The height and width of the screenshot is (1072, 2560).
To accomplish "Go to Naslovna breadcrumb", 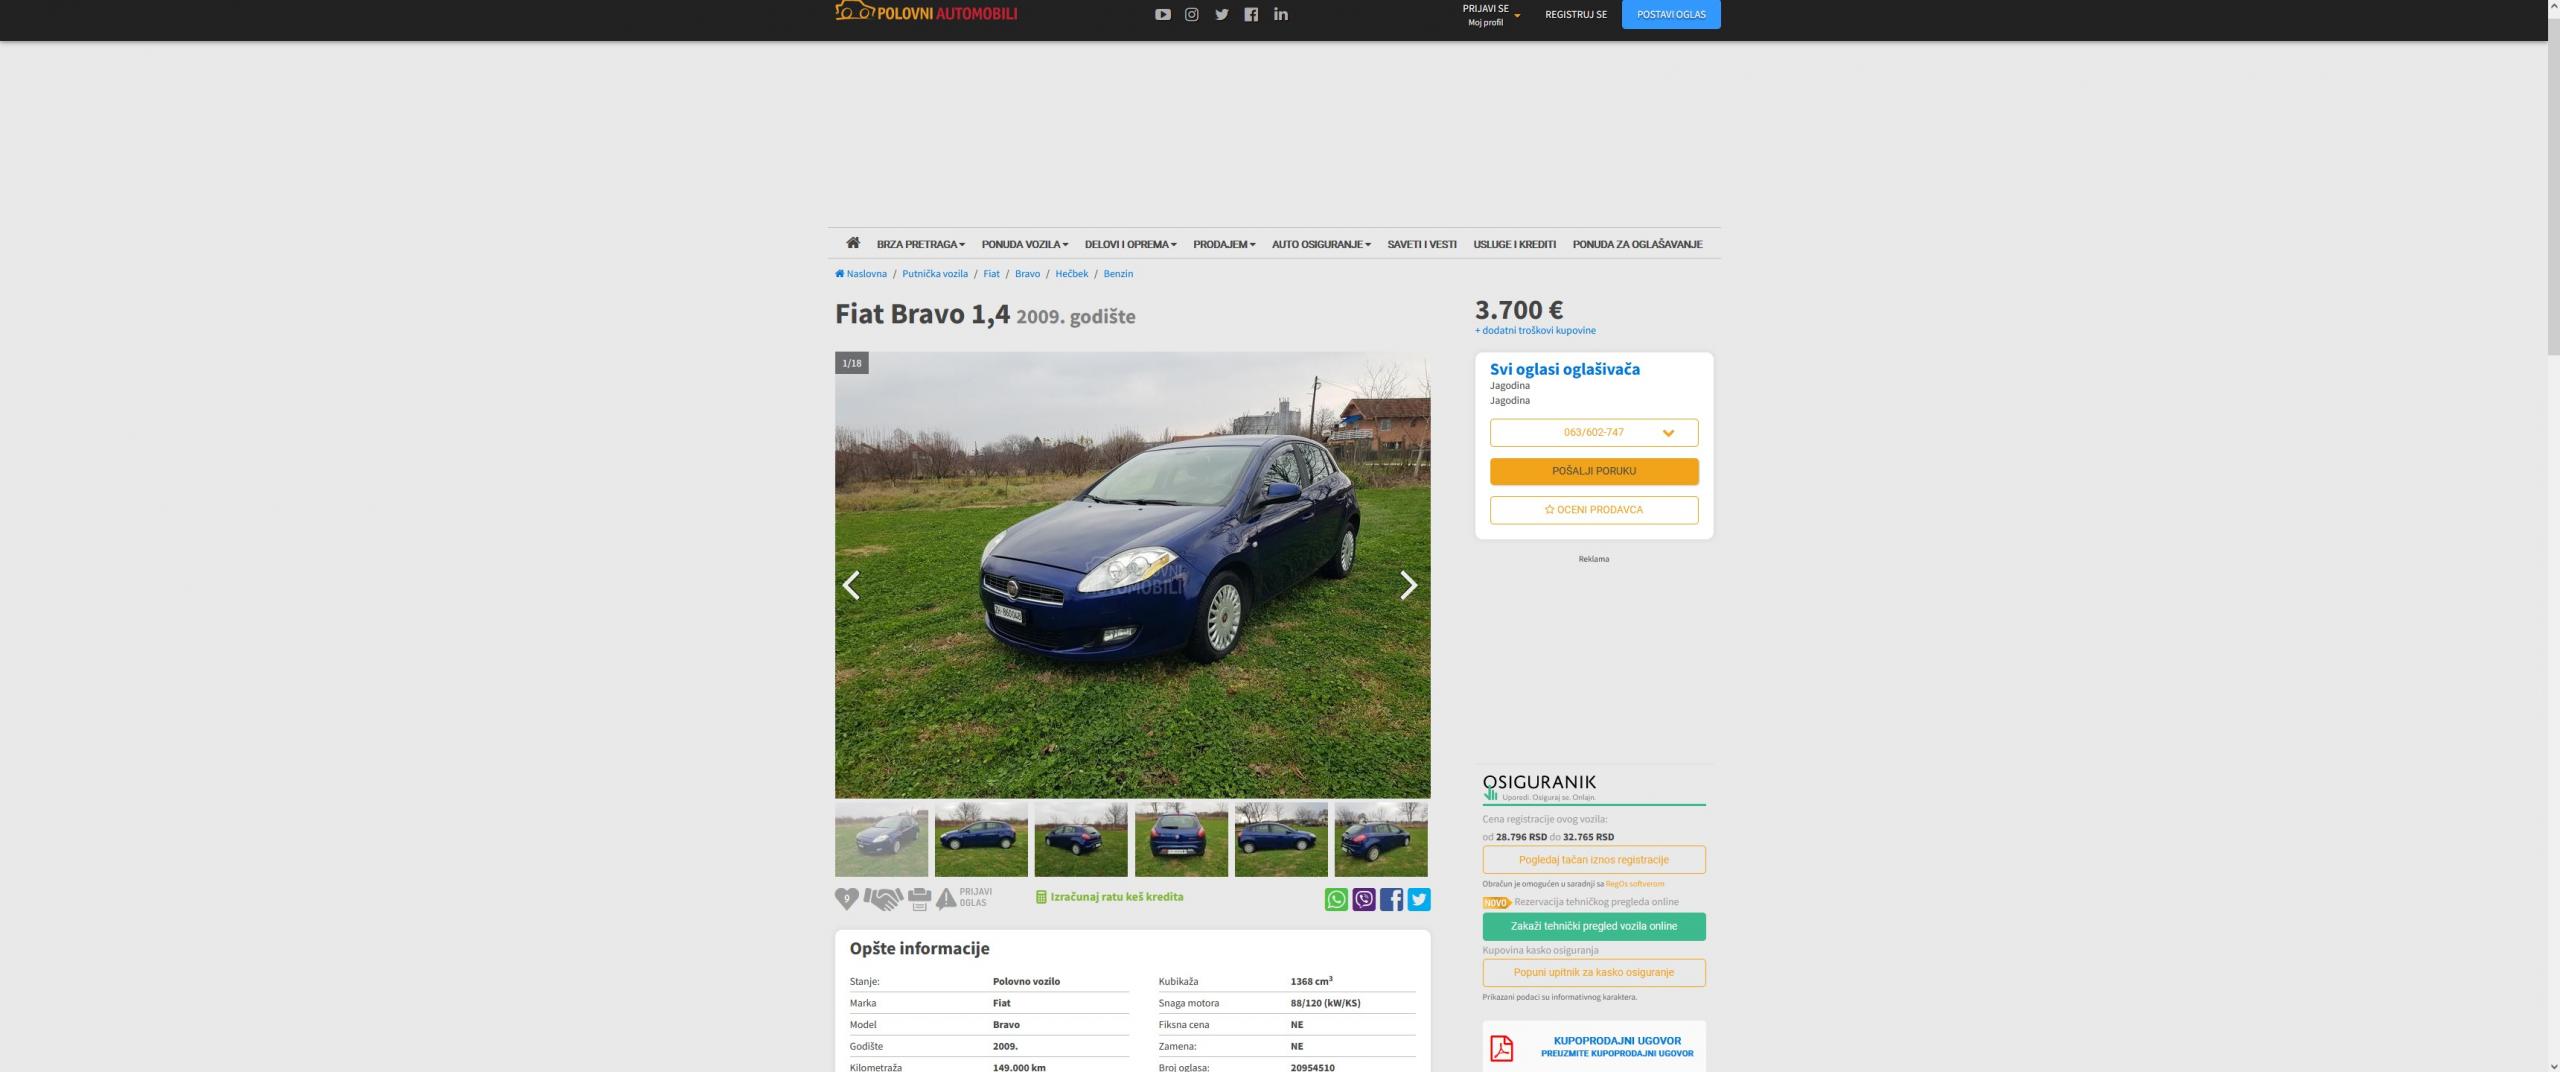I will click(x=861, y=274).
